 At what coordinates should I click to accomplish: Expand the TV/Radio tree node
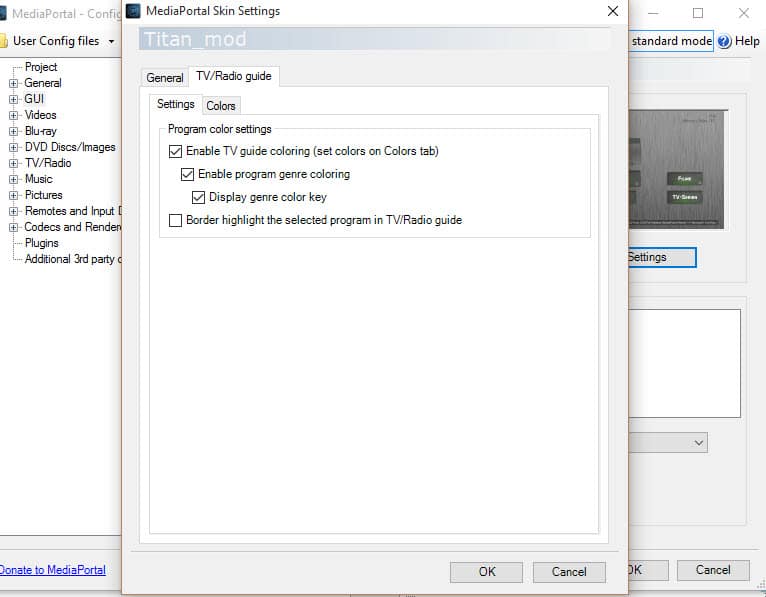(14, 163)
